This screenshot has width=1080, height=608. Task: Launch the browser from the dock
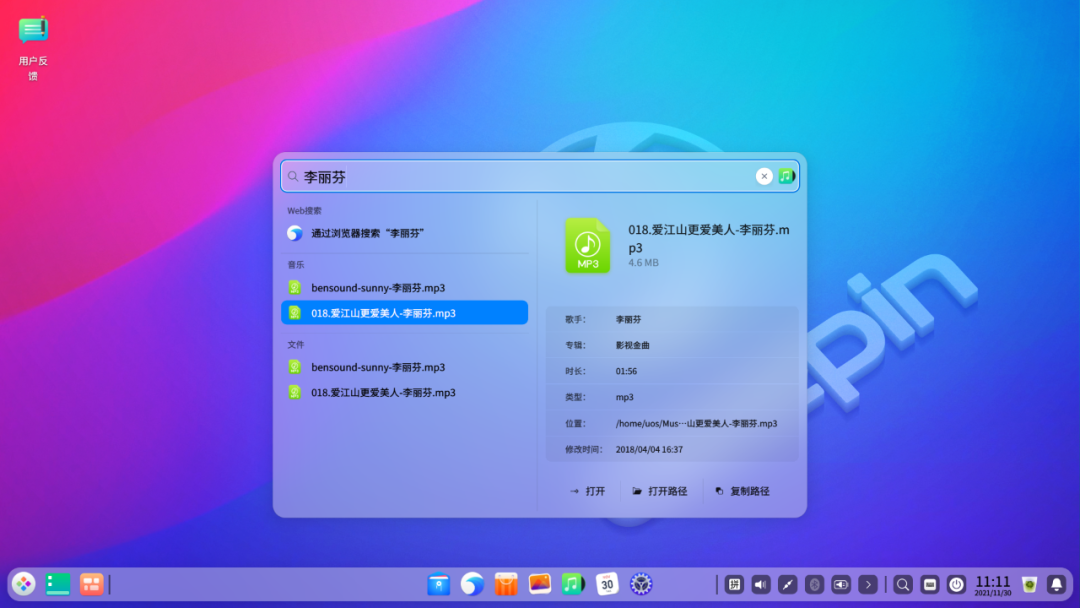(472, 584)
